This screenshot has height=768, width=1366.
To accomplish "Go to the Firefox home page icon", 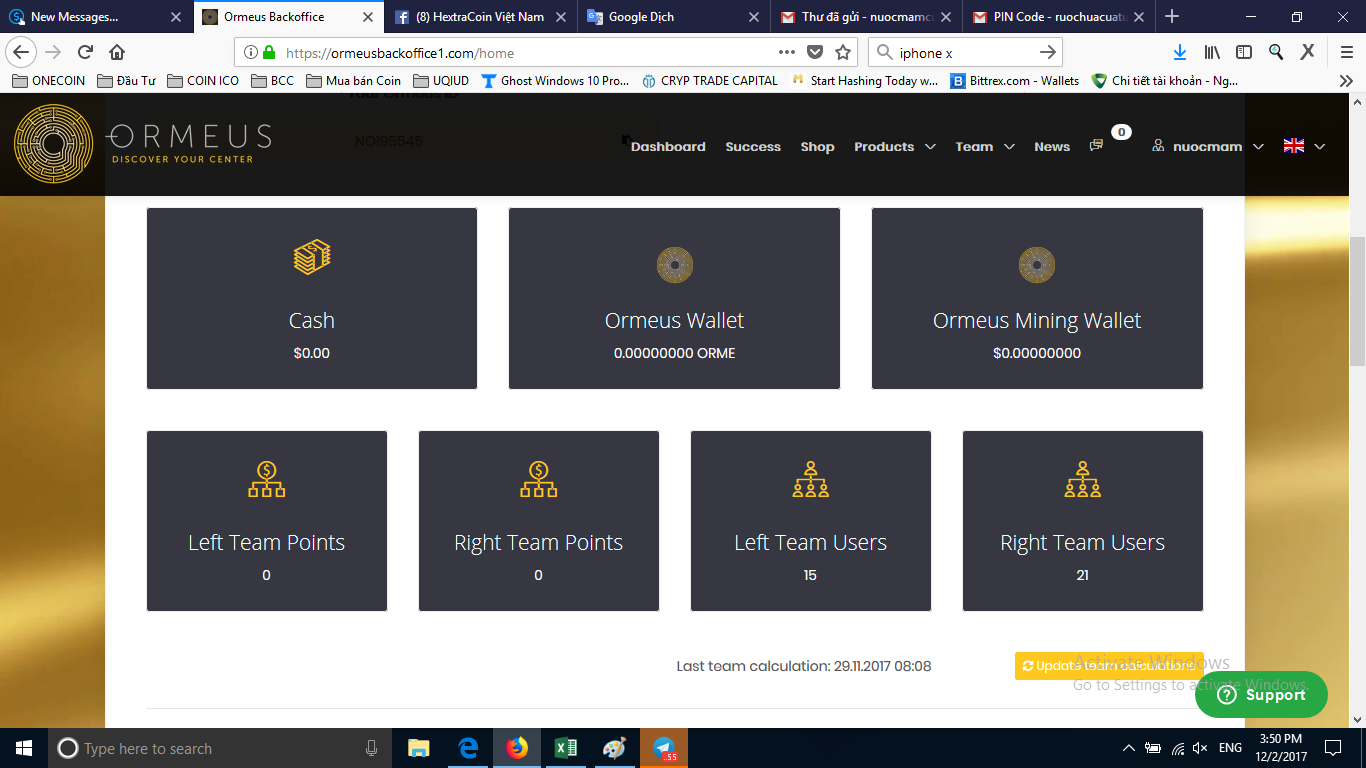I will pyautogui.click(x=117, y=52).
